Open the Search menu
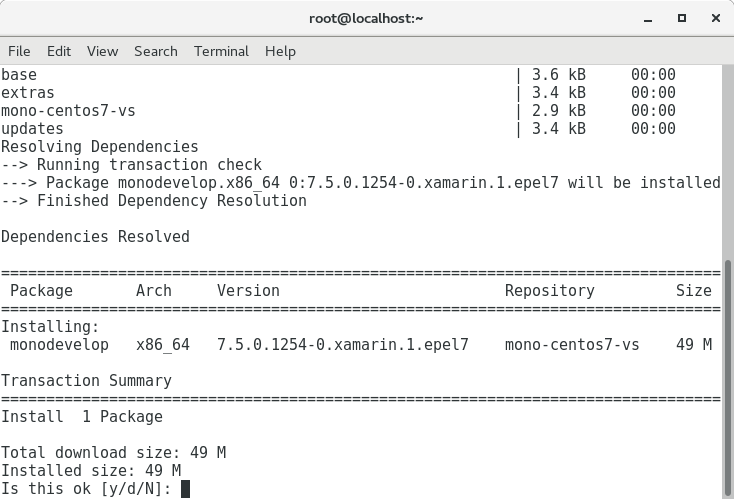 click(156, 51)
